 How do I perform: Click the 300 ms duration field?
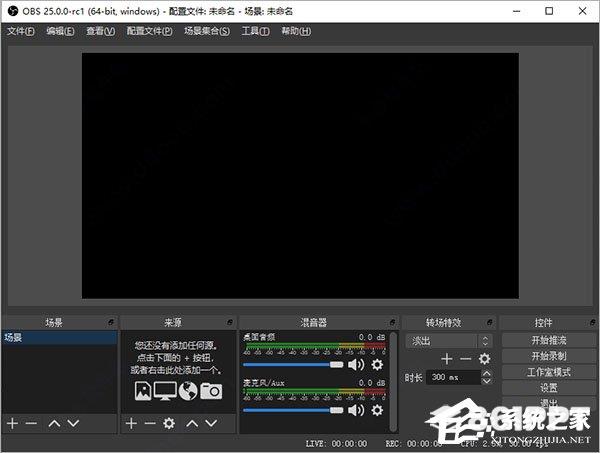click(x=453, y=377)
